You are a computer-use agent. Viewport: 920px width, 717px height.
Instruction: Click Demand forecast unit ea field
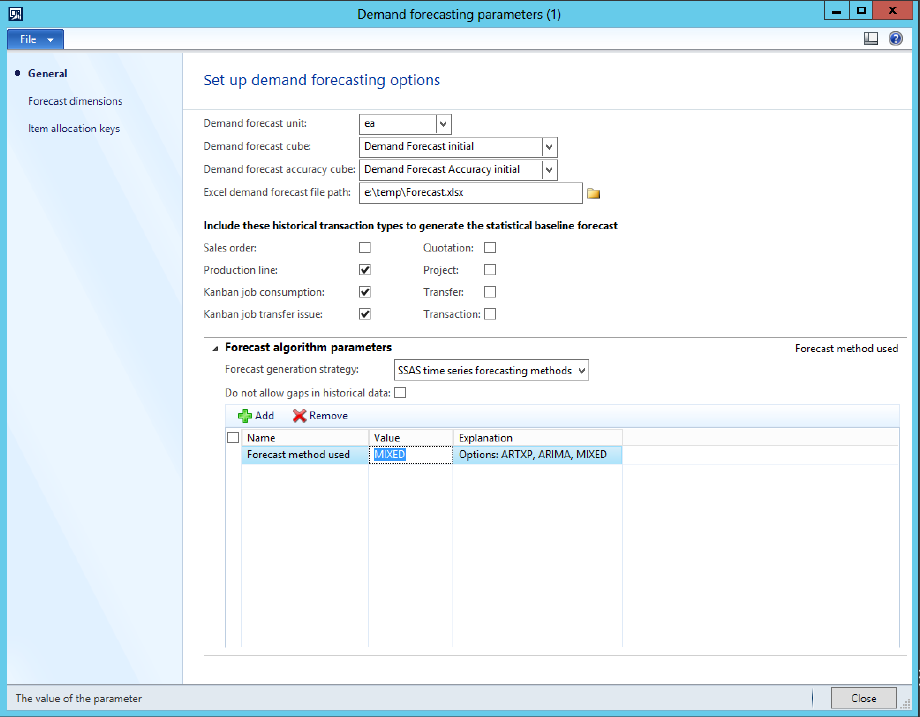[398, 124]
